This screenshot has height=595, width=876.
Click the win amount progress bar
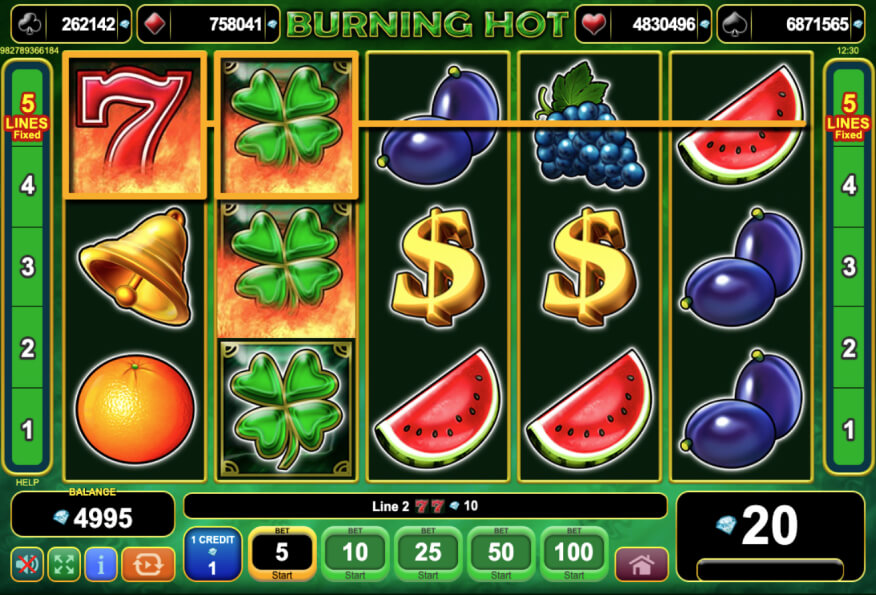point(770,569)
